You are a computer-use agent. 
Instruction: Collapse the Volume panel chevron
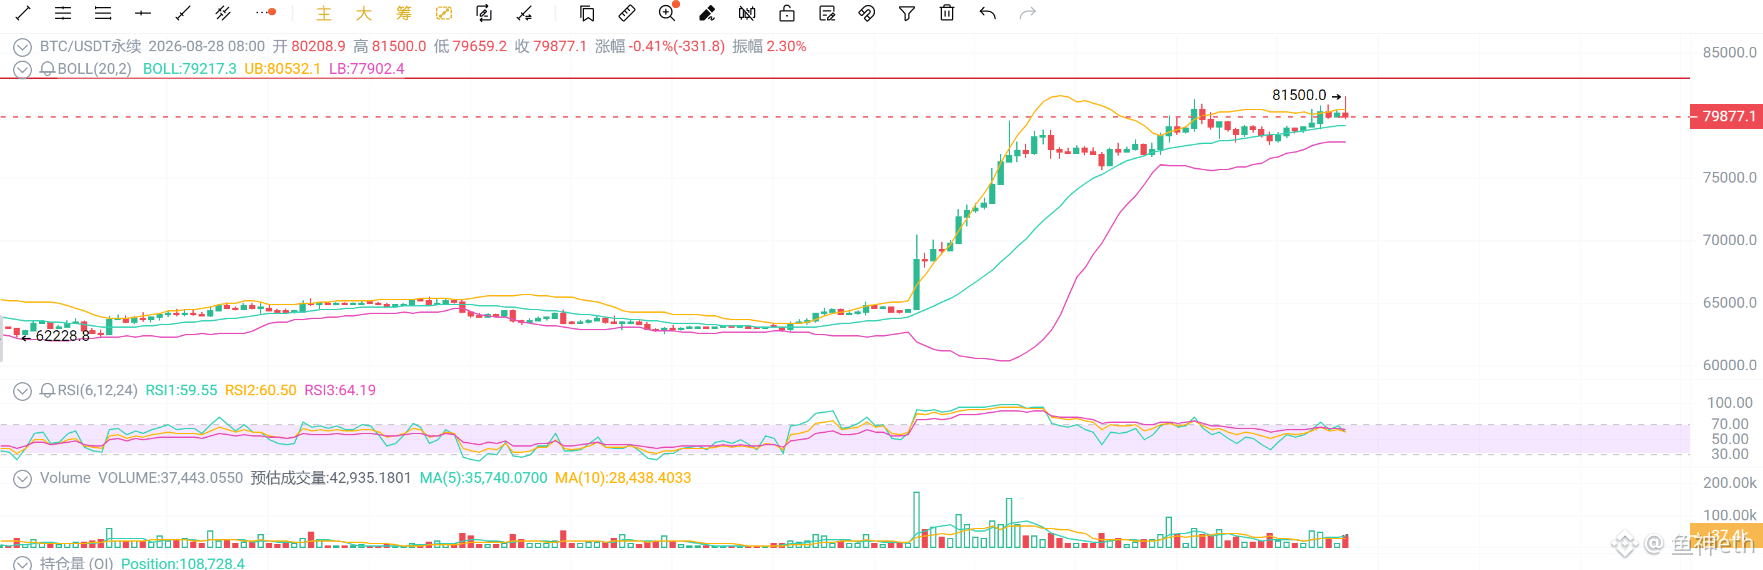[22, 479]
